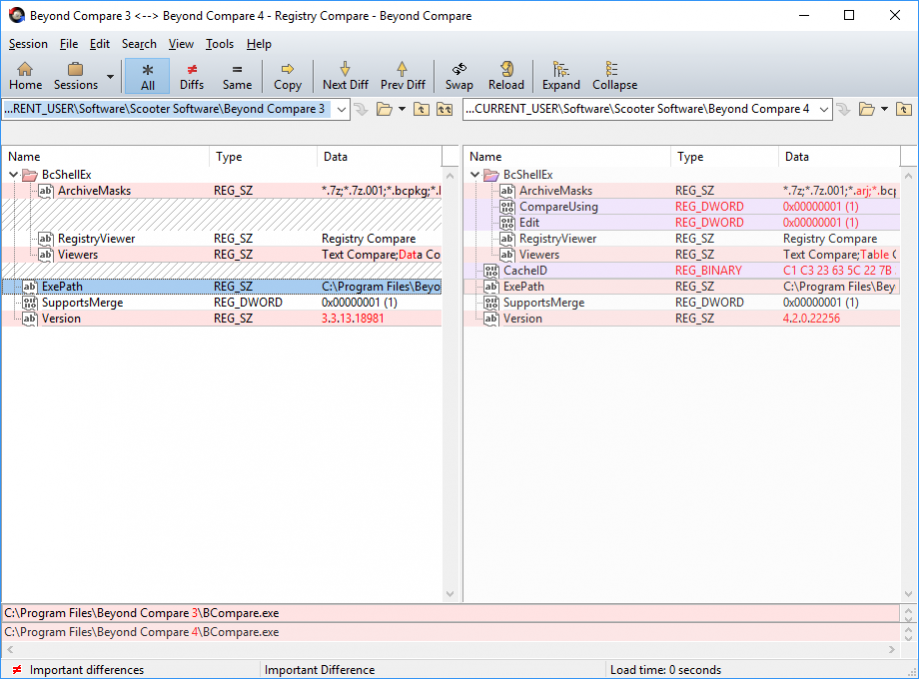Click the Home toolbar icon

pyautogui.click(x=25, y=76)
